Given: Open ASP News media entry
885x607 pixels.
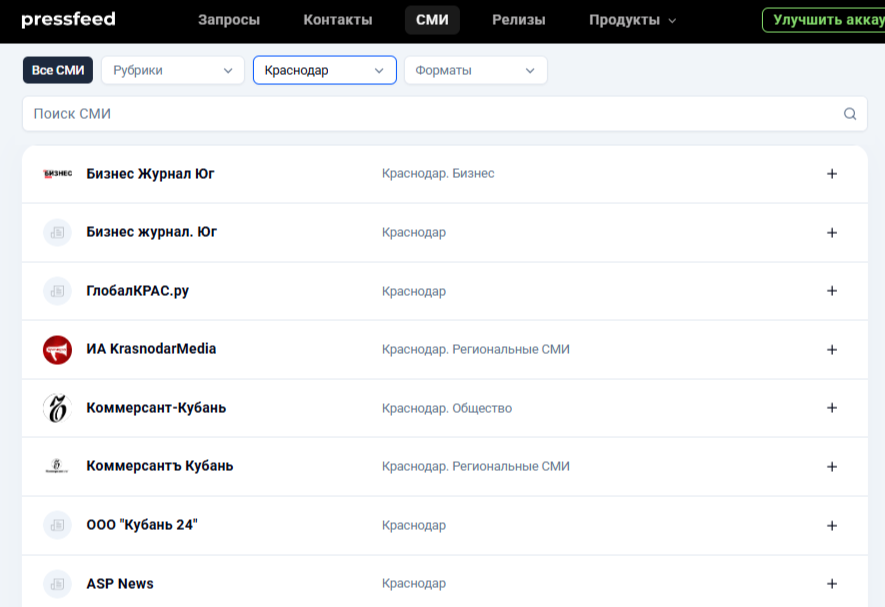Looking at the screenshot, I should pos(120,584).
